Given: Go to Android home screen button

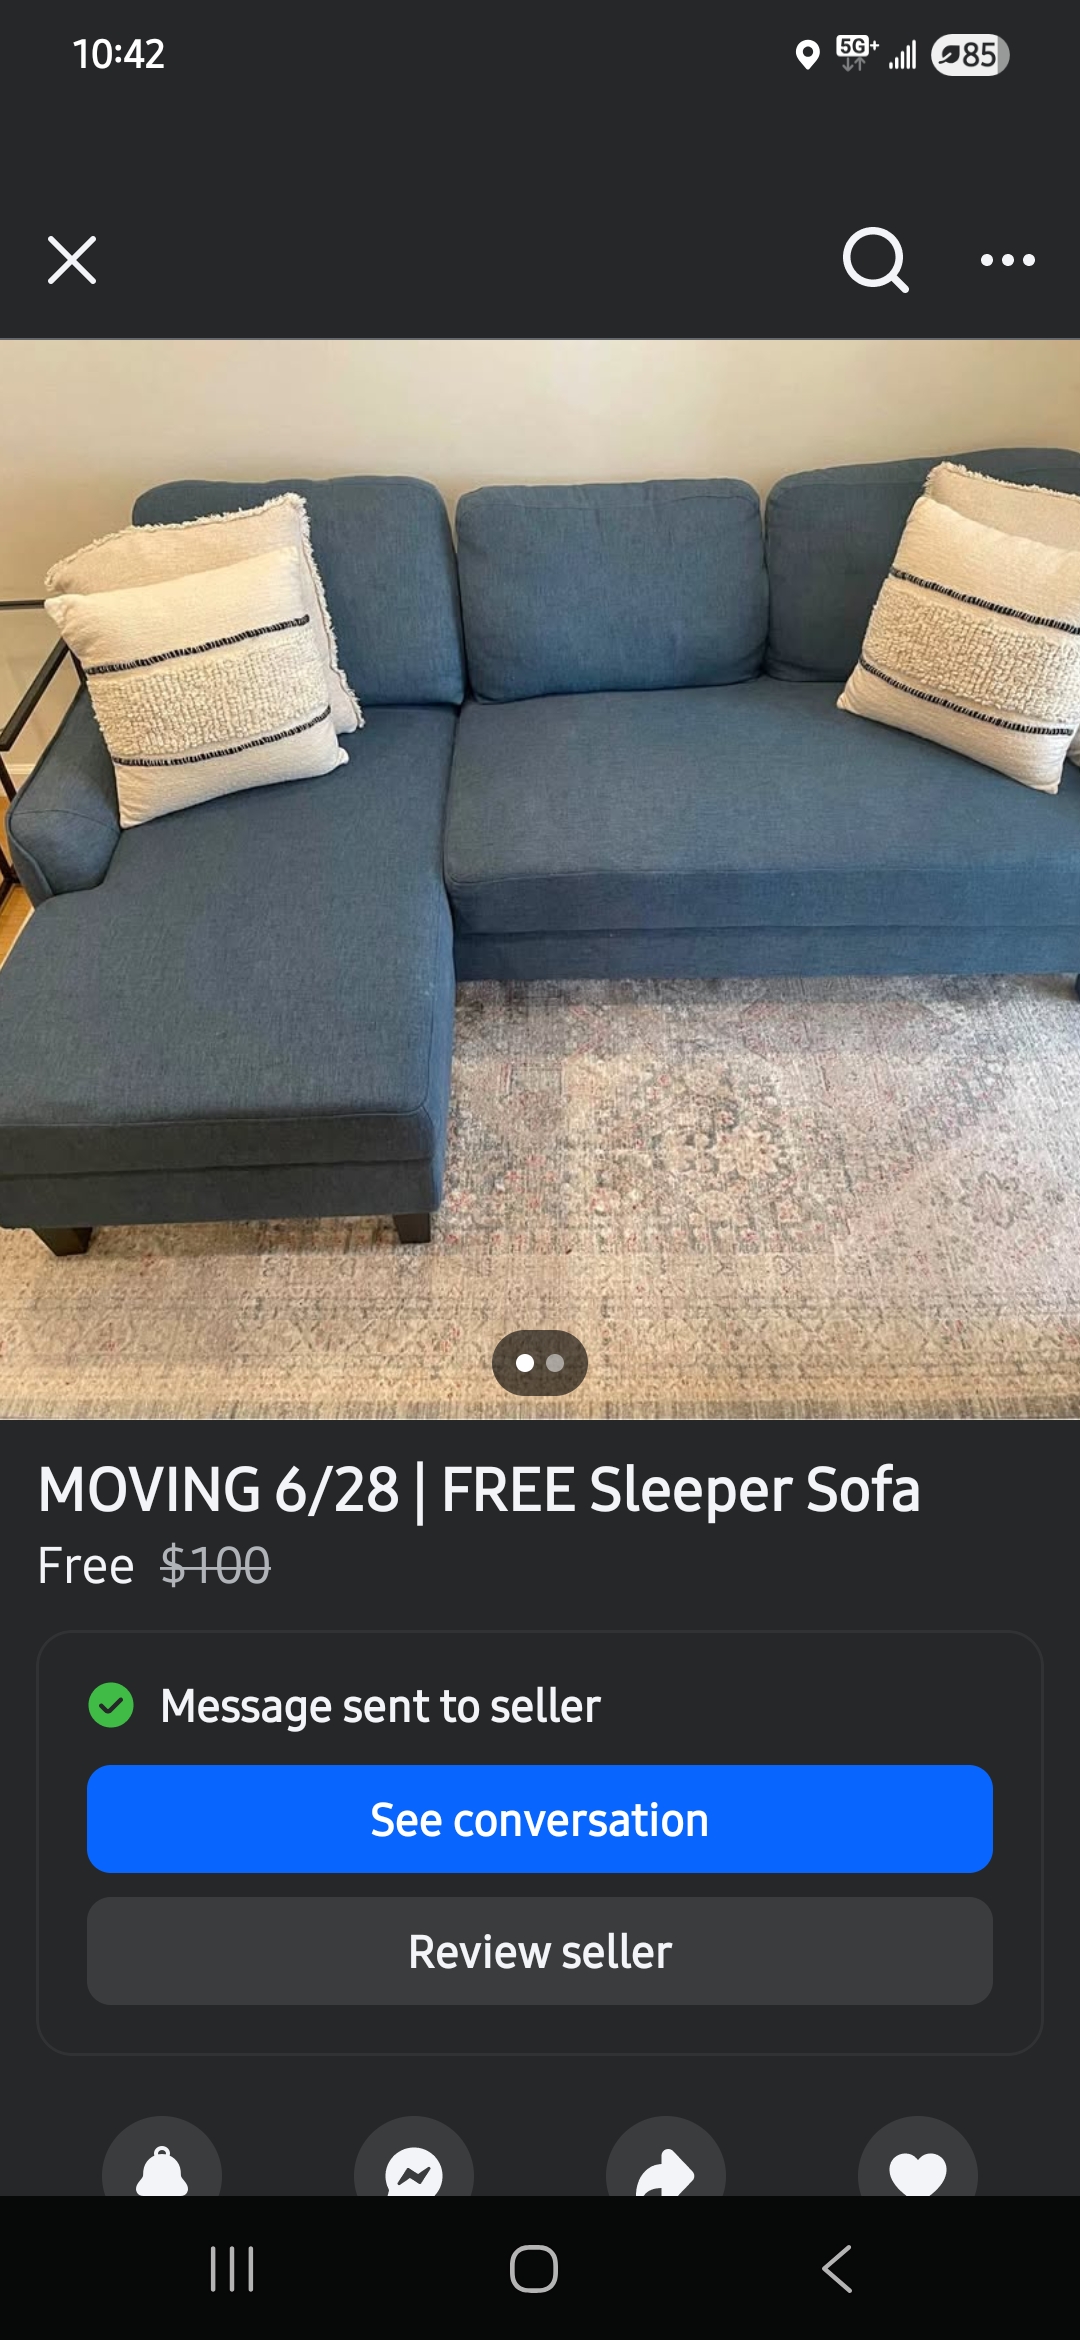Looking at the screenshot, I should 534,2269.
